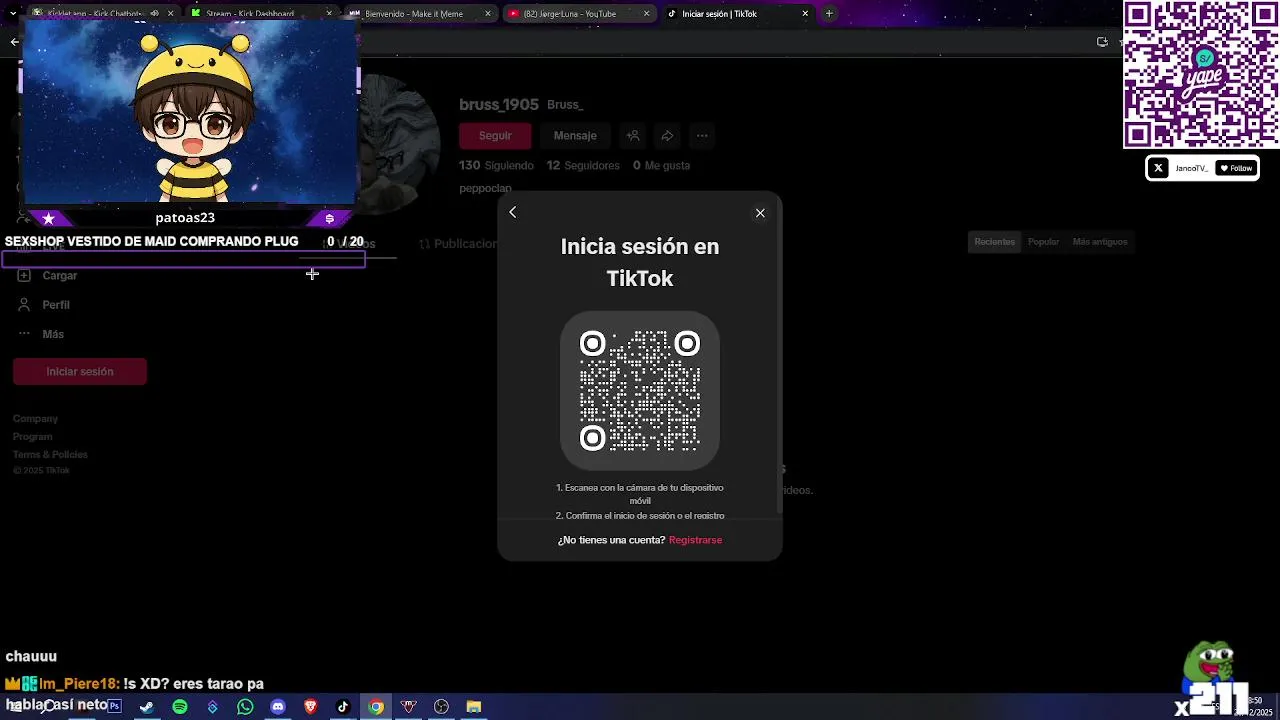Expand the Program footer section
This screenshot has width=1280, height=720.
(x=32, y=437)
